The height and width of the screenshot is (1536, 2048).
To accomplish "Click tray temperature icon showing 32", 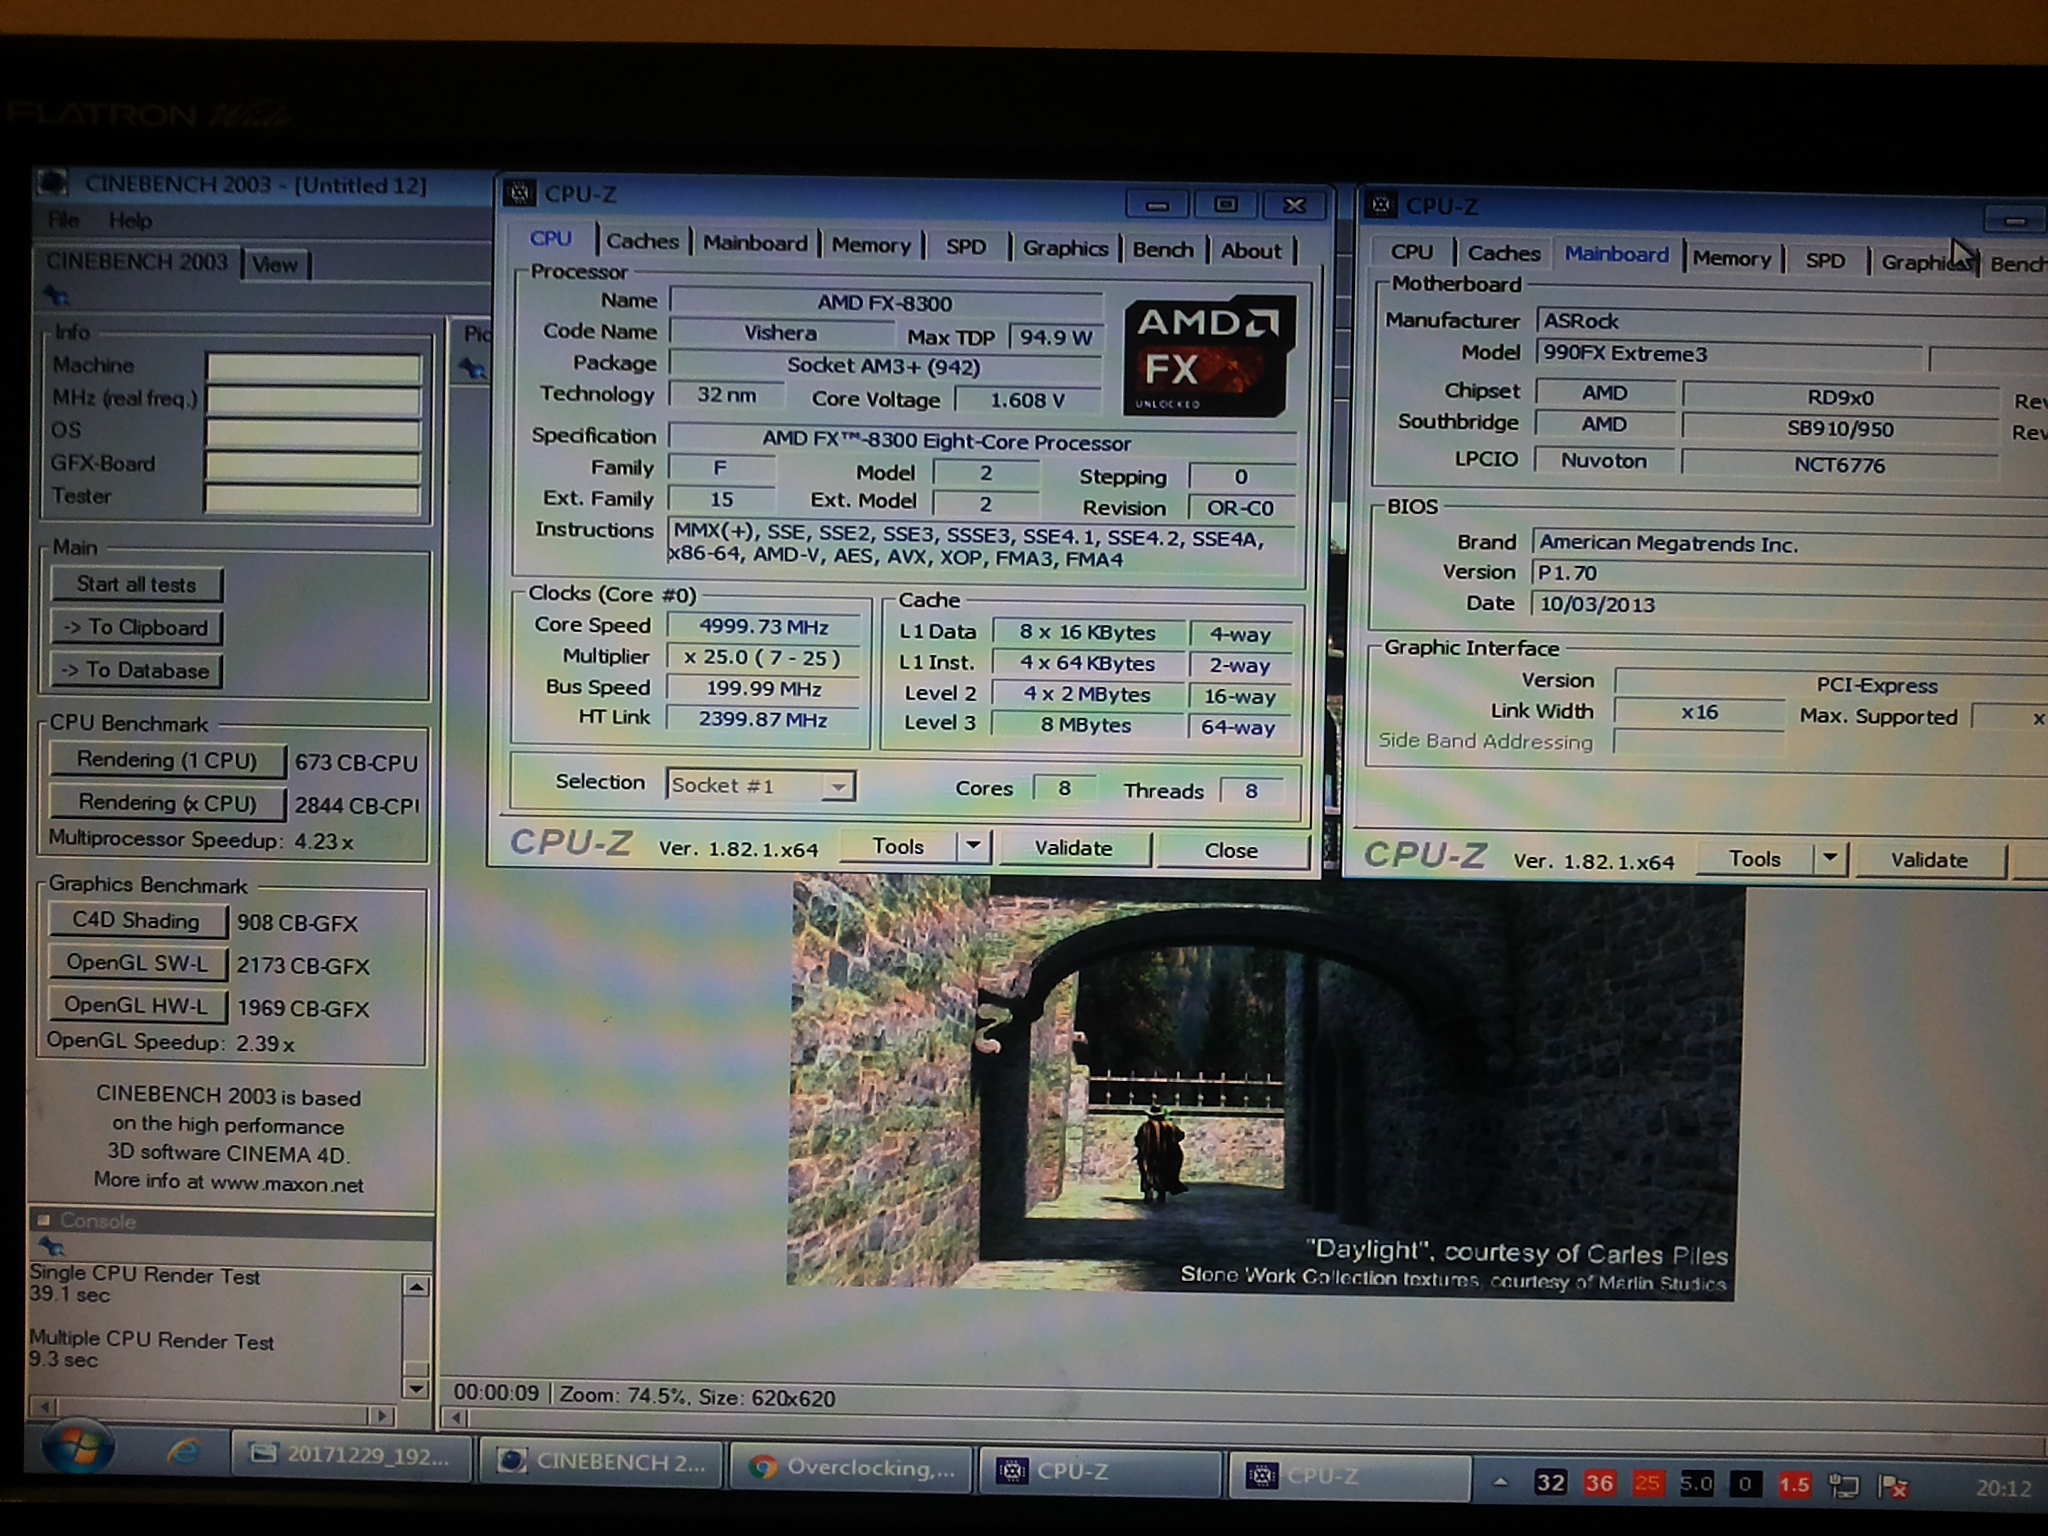I will click(x=1550, y=1482).
